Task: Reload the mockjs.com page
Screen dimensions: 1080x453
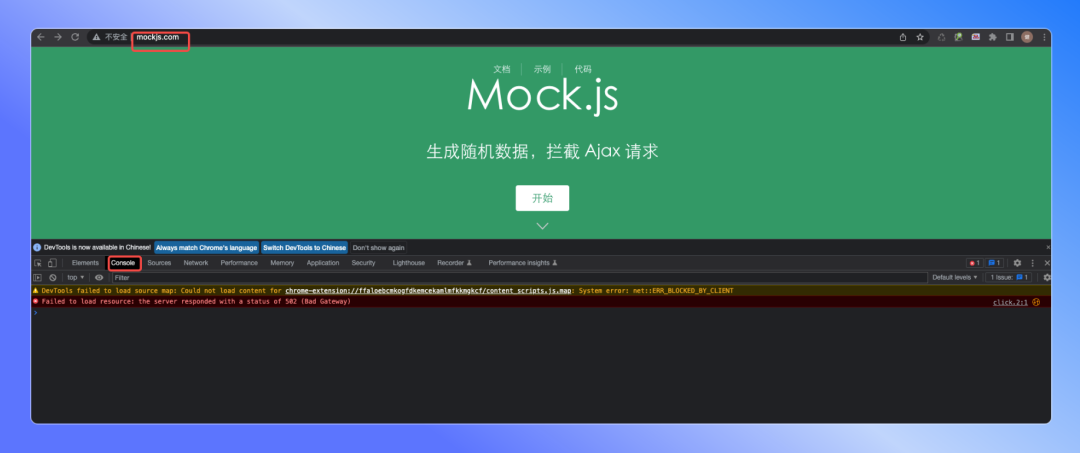Action: tap(75, 37)
